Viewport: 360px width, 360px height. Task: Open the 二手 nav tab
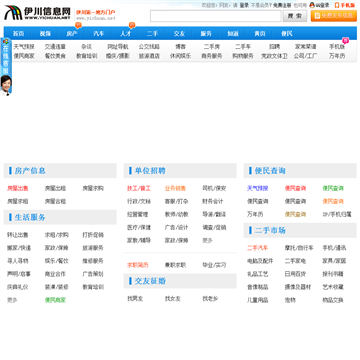(x=152, y=34)
